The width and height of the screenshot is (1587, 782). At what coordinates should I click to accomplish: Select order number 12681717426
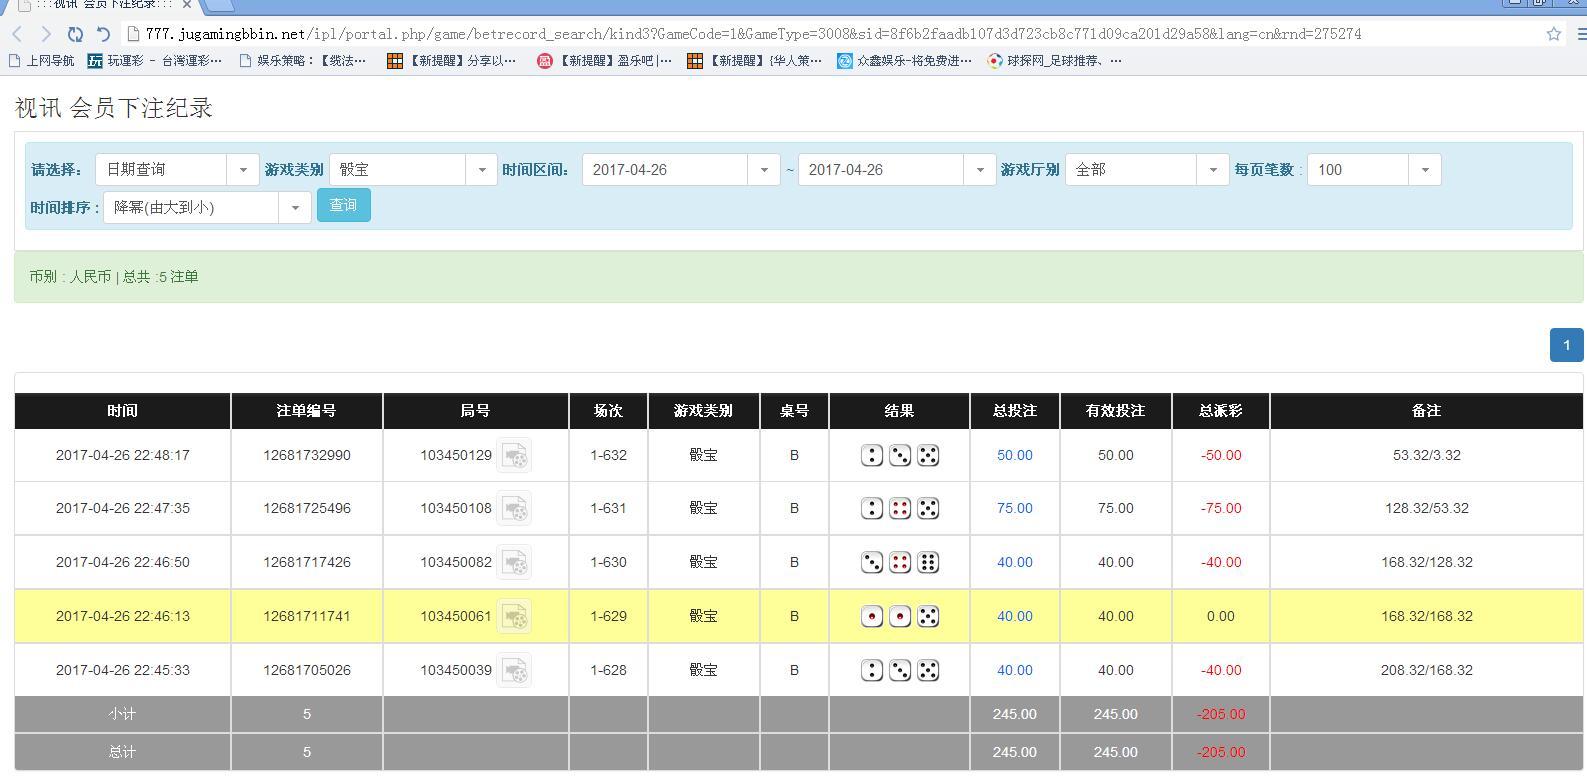(x=307, y=563)
